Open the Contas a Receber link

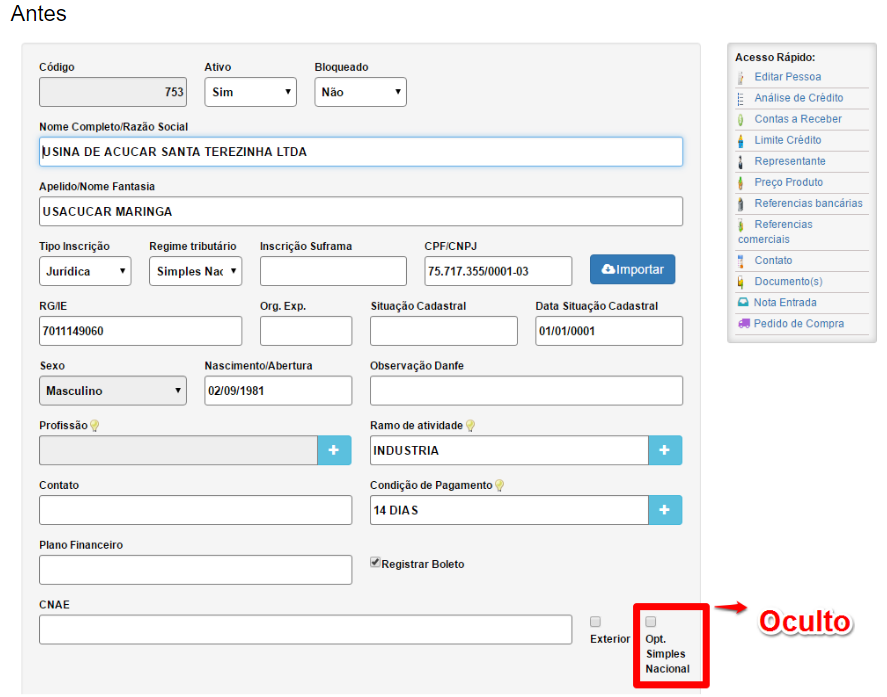[797, 119]
